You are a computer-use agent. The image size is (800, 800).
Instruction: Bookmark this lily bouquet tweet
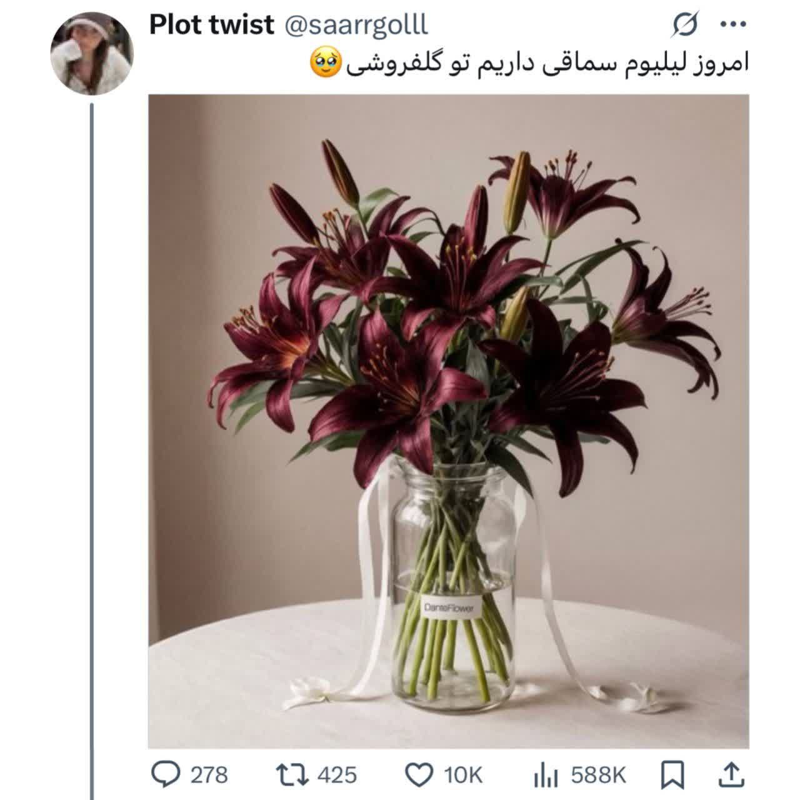pyautogui.click(x=674, y=774)
